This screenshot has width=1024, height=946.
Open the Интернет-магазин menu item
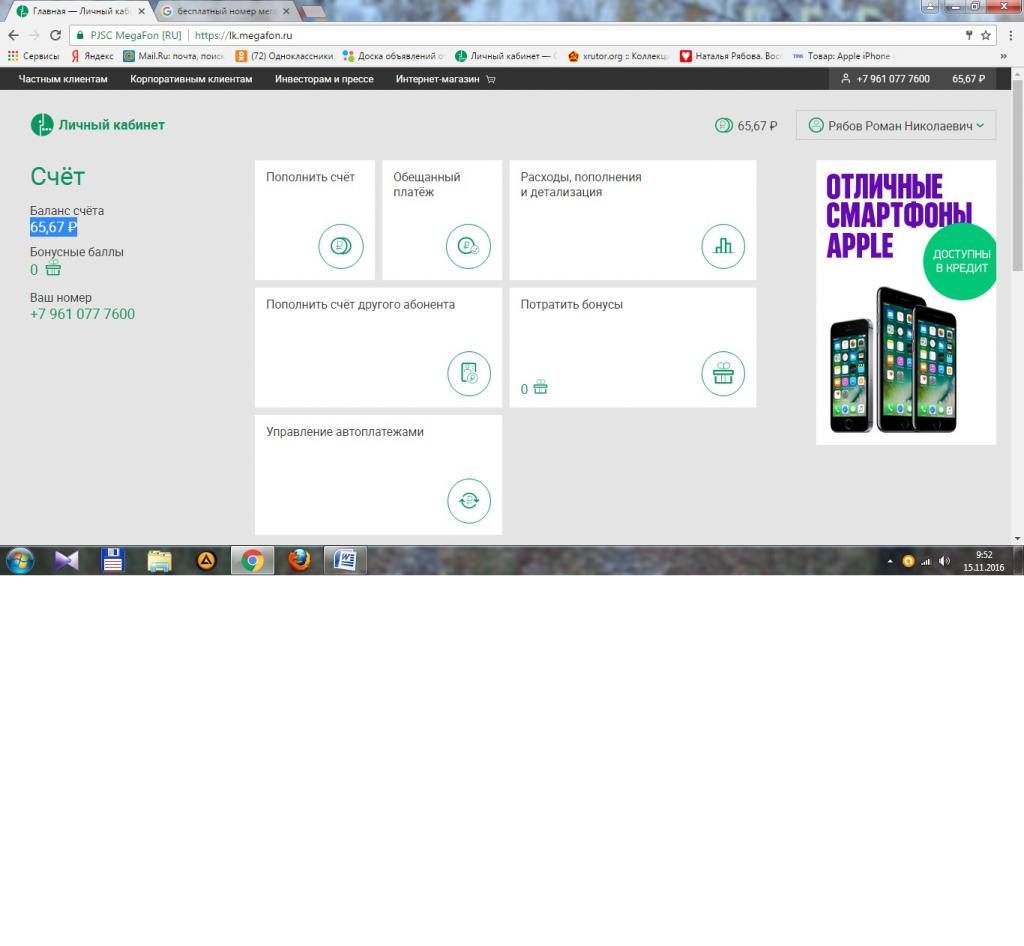click(x=438, y=79)
